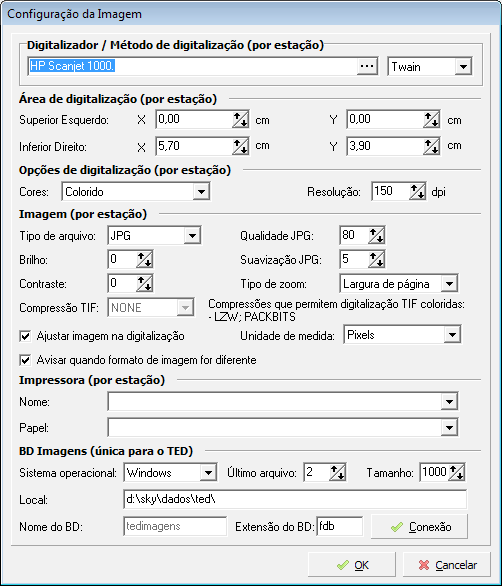Click the Conexão button
The image size is (502, 586).
coord(419,527)
